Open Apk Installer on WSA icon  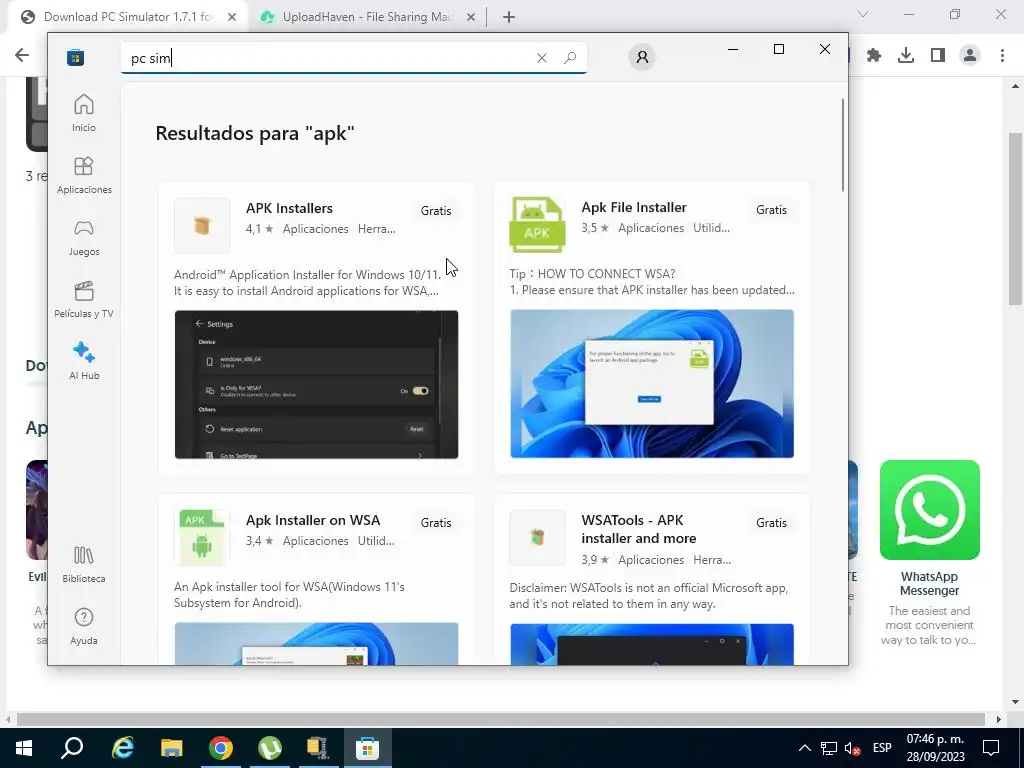202,537
